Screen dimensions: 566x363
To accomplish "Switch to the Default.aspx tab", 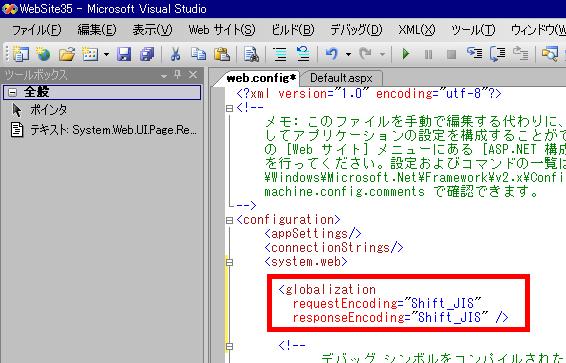I will pyautogui.click(x=341, y=78).
